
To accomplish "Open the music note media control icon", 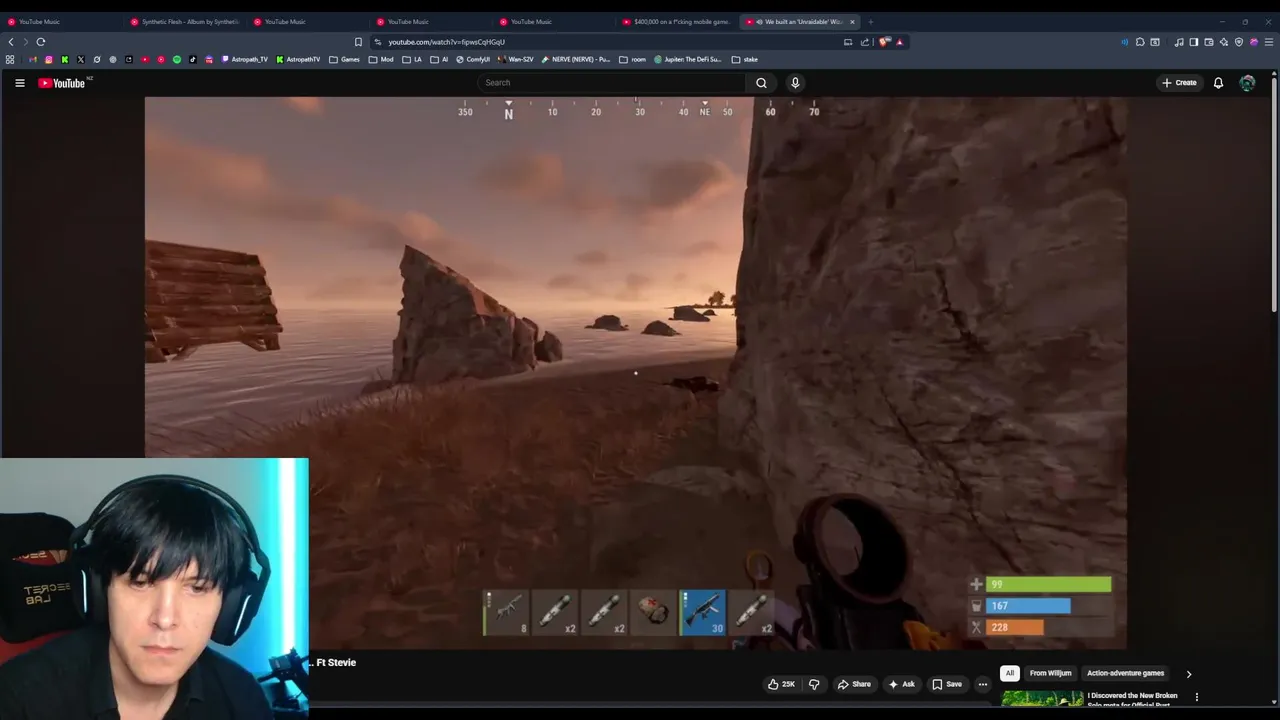I will click(1179, 42).
